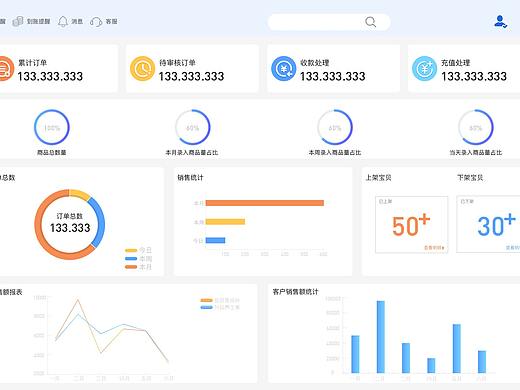Click the blue 30+ count card
This screenshot has height=390, width=520.
tap(488, 225)
